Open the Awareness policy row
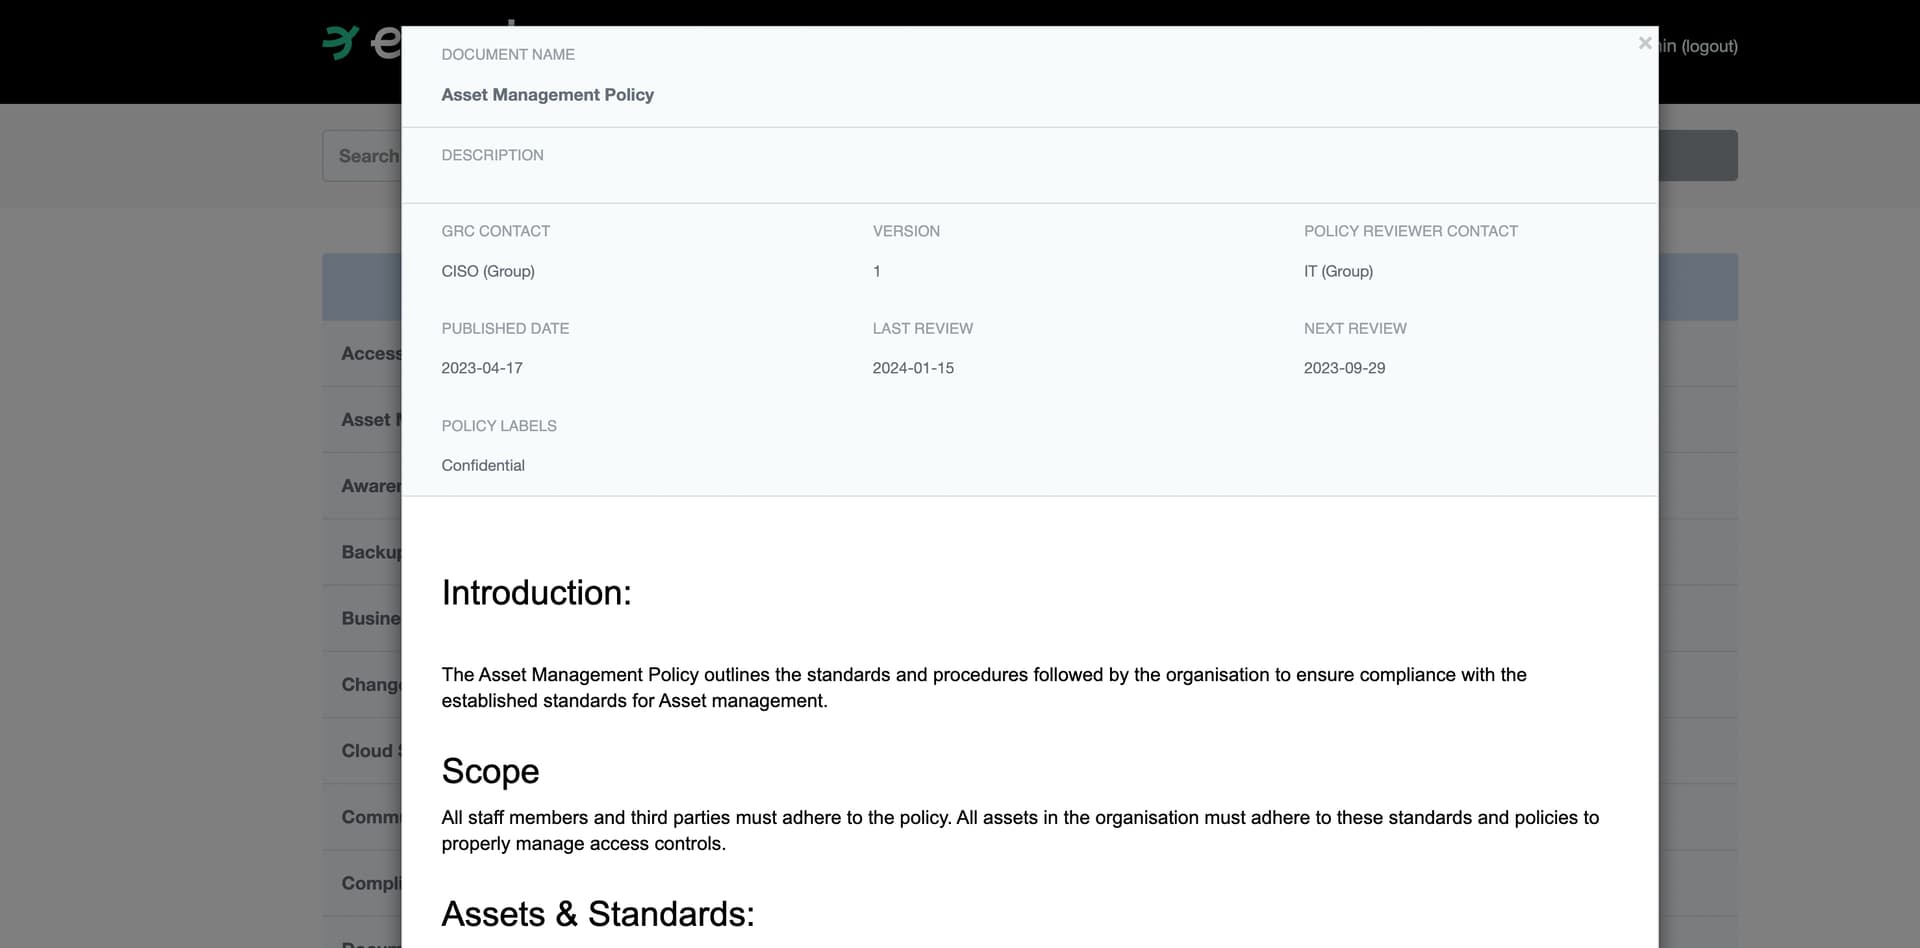This screenshot has width=1920, height=948. (362, 486)
